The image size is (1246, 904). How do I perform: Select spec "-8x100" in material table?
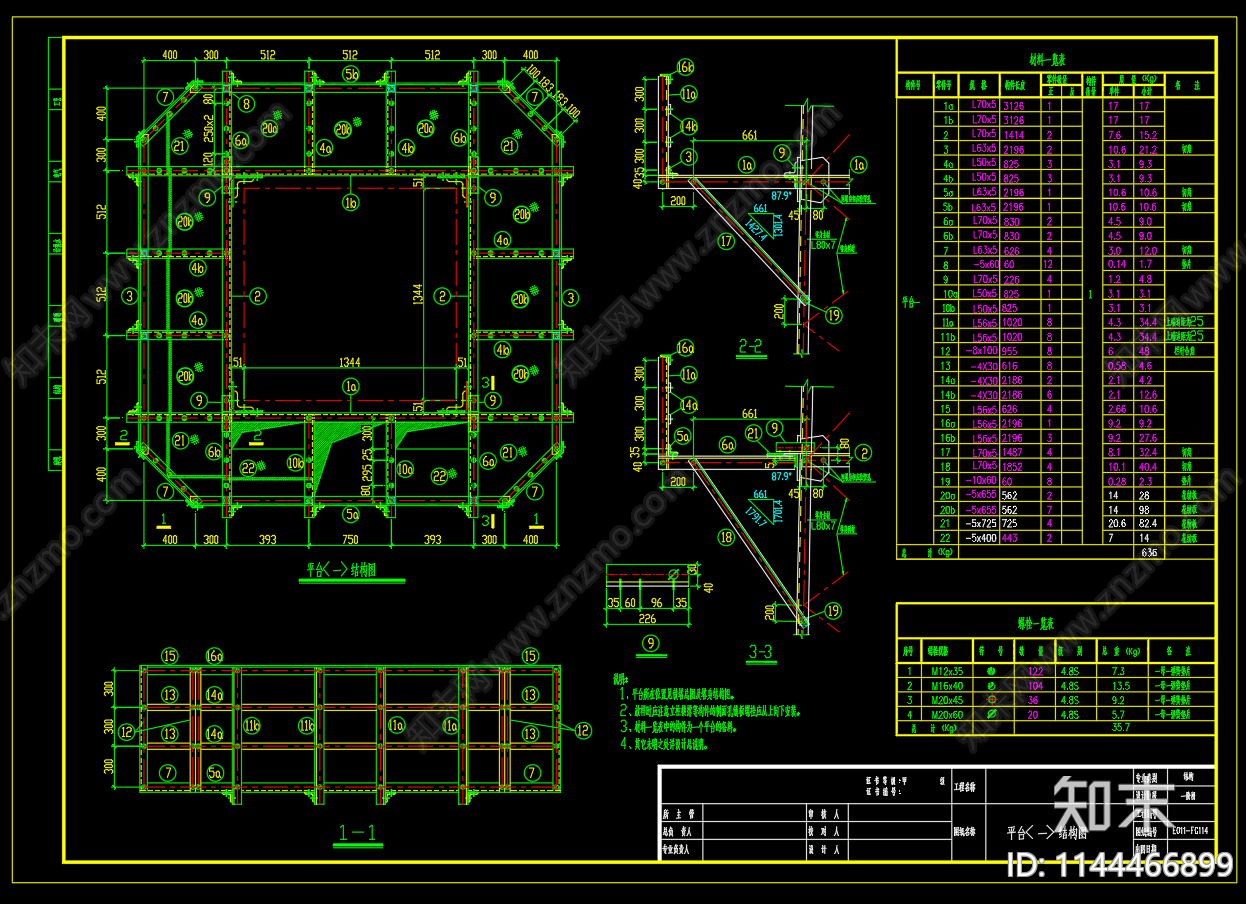(981, 351)
